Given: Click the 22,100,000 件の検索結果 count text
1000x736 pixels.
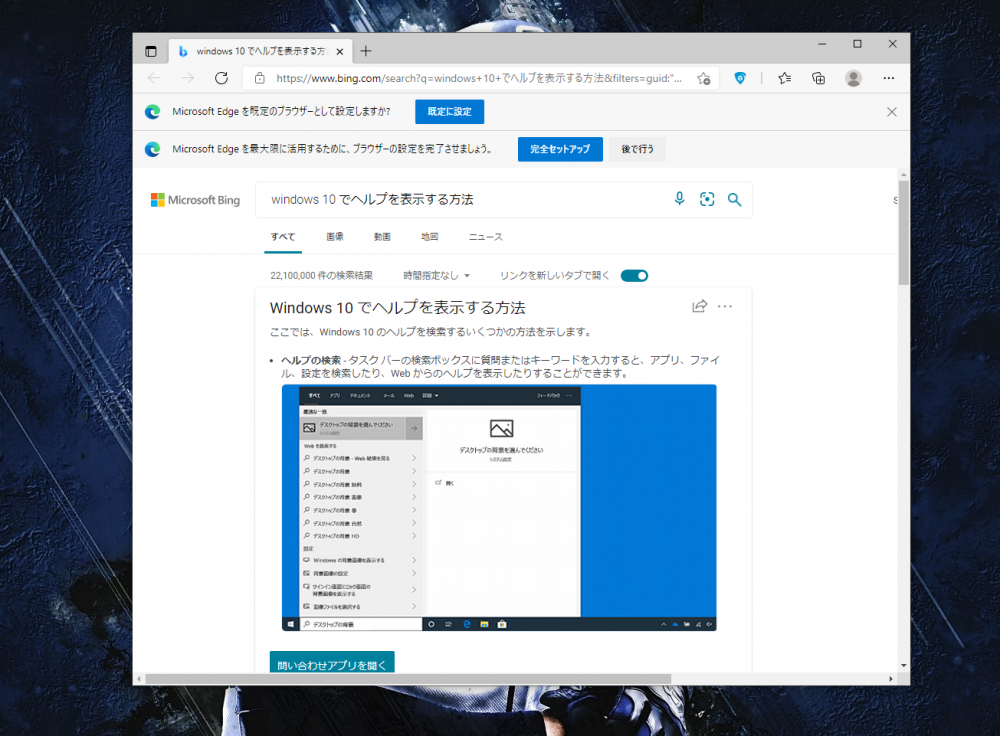Looking at the screenshot, I should click(321, 276).
